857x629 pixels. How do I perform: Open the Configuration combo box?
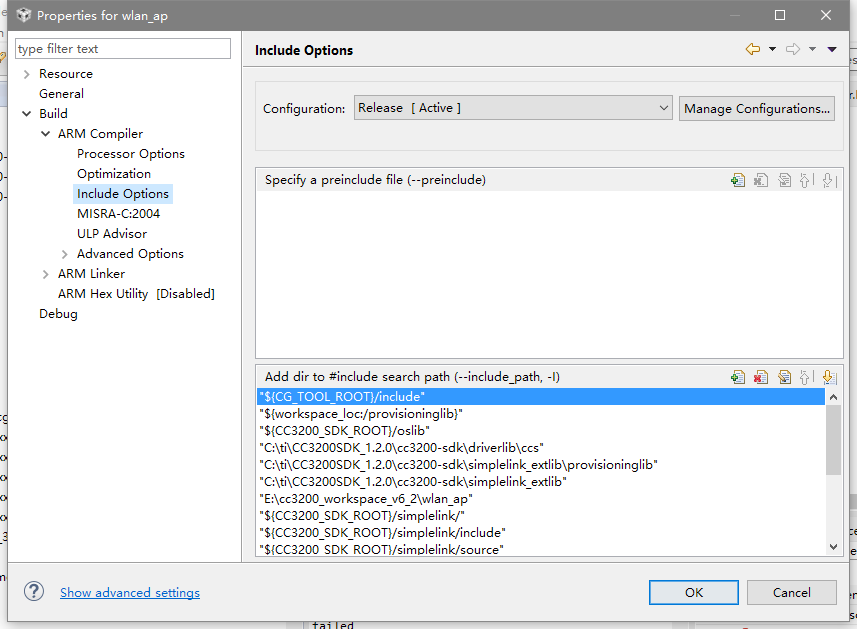[513, 108]
